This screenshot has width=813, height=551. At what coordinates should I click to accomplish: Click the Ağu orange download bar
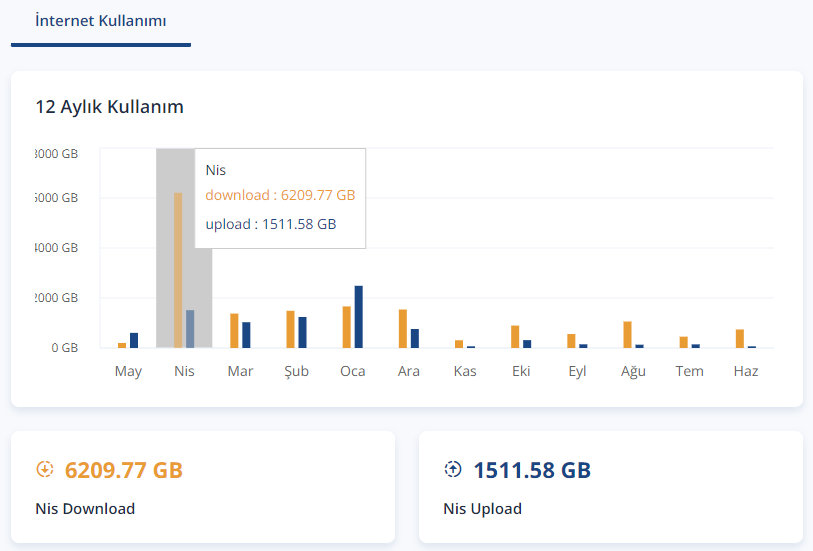627,334
